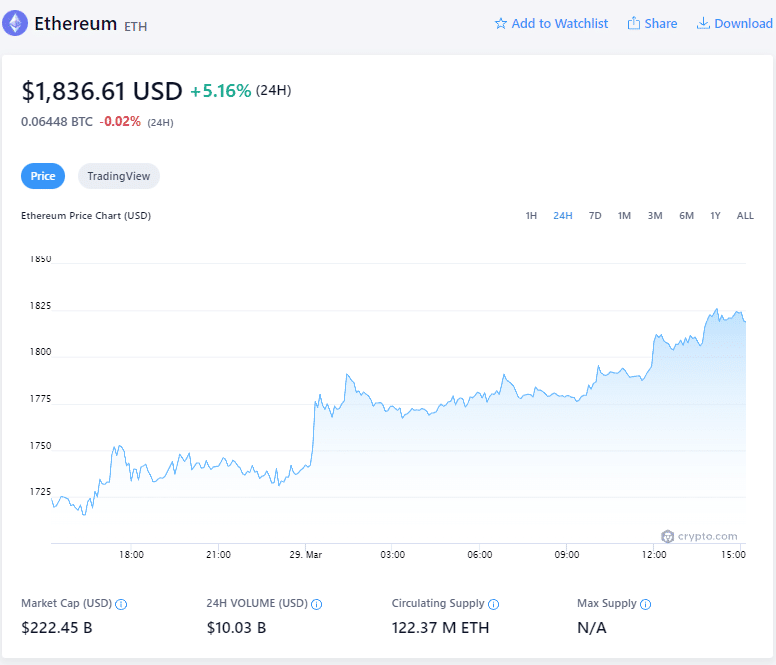Click the ETH ticker symbol in header
The width and height of the screenshot is (776, 665).
(136, 27)
